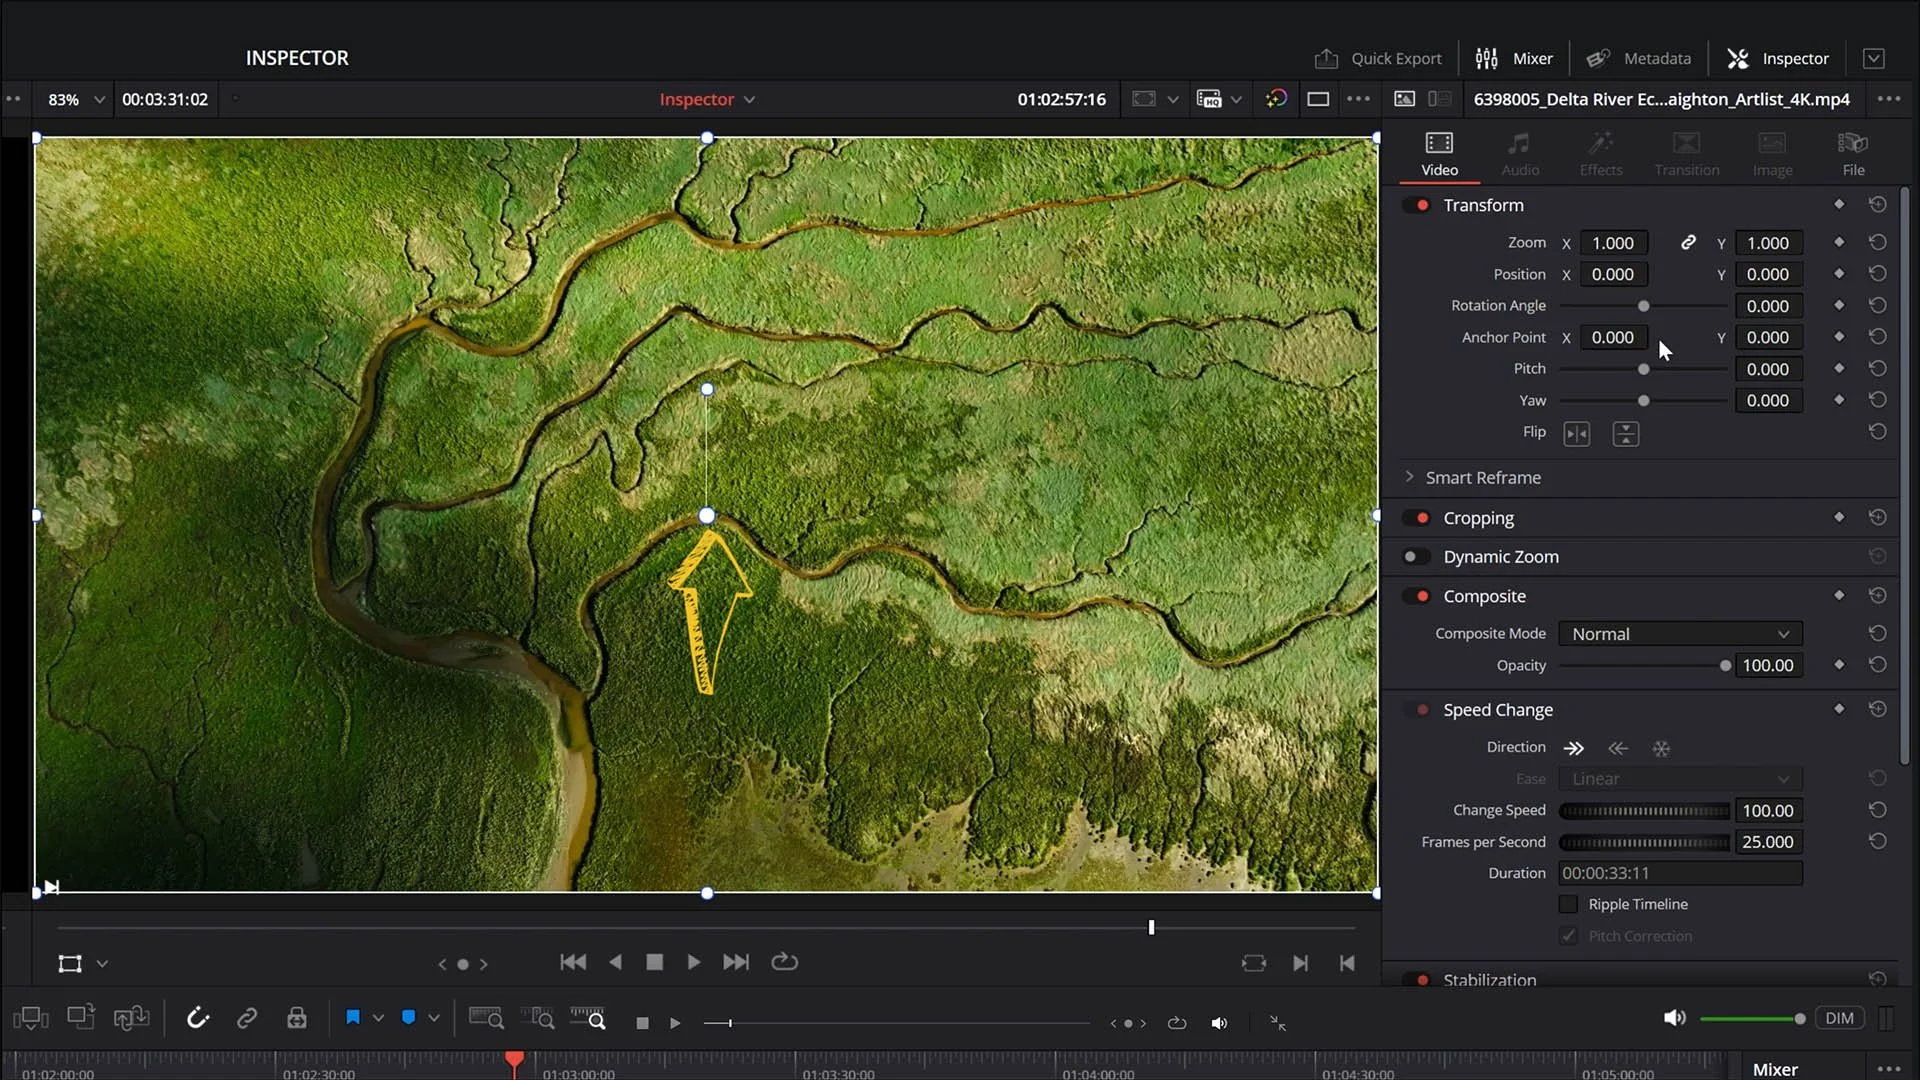1920x1080 pixels.
Task: Open the Mixer panel
Action: pyautogui.click(x=1513, y=58)
